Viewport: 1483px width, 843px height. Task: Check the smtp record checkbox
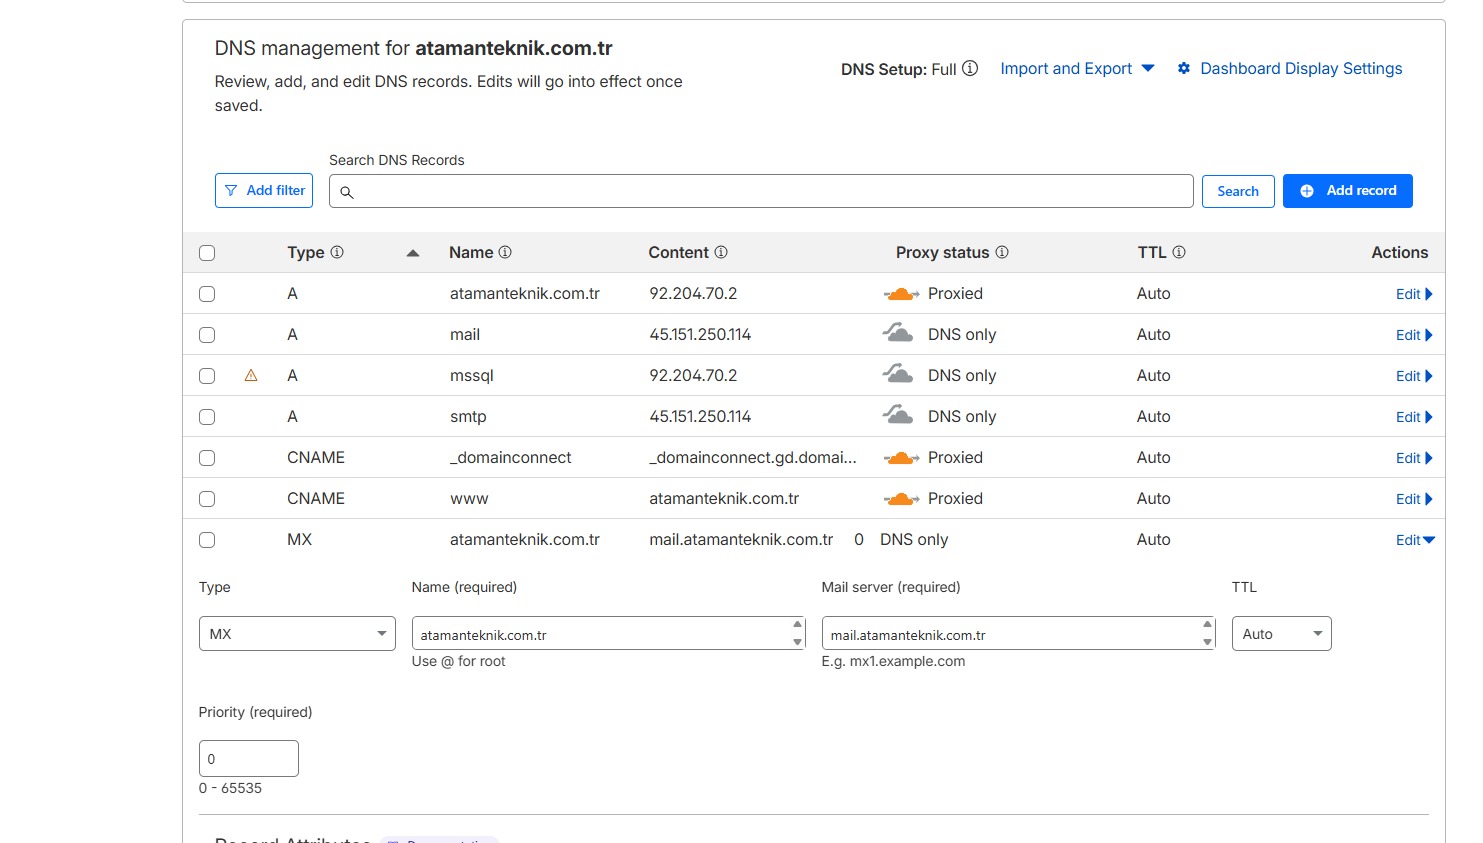pos(207,417)
